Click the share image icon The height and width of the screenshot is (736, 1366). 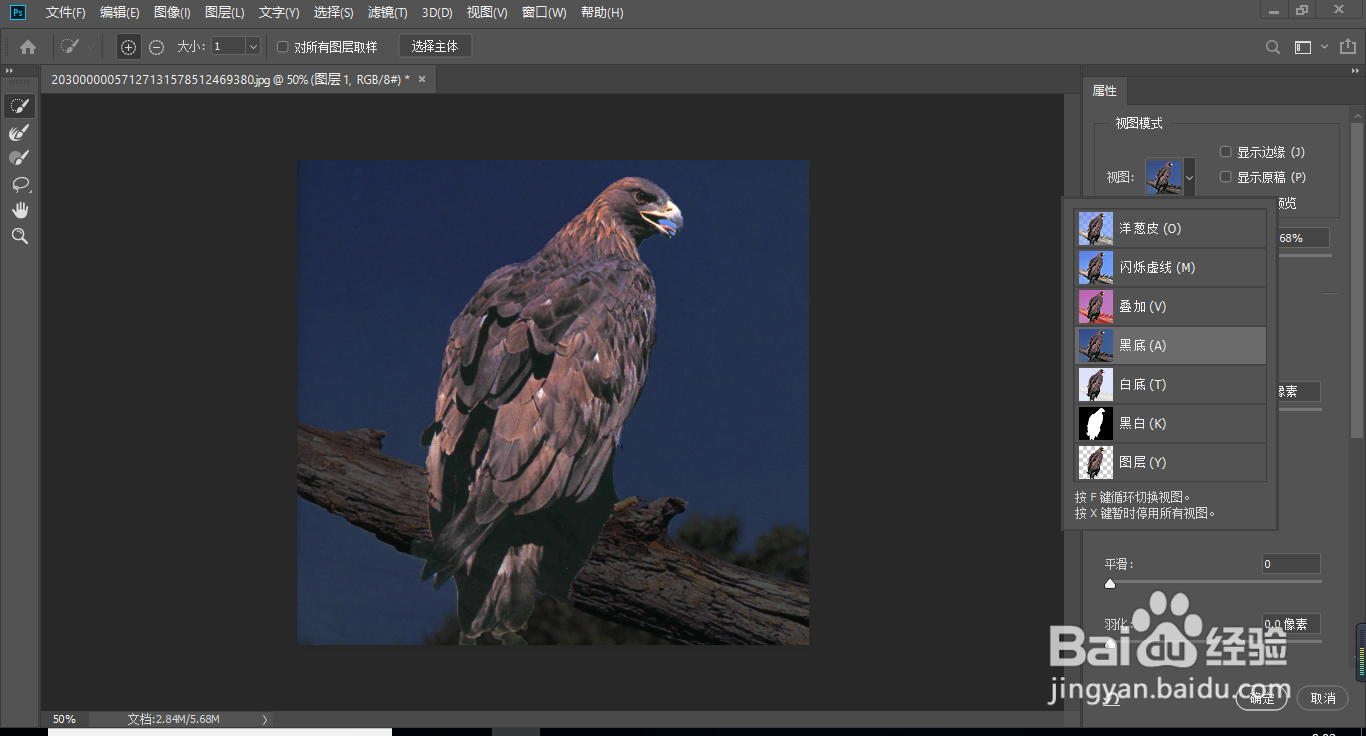1346,47
